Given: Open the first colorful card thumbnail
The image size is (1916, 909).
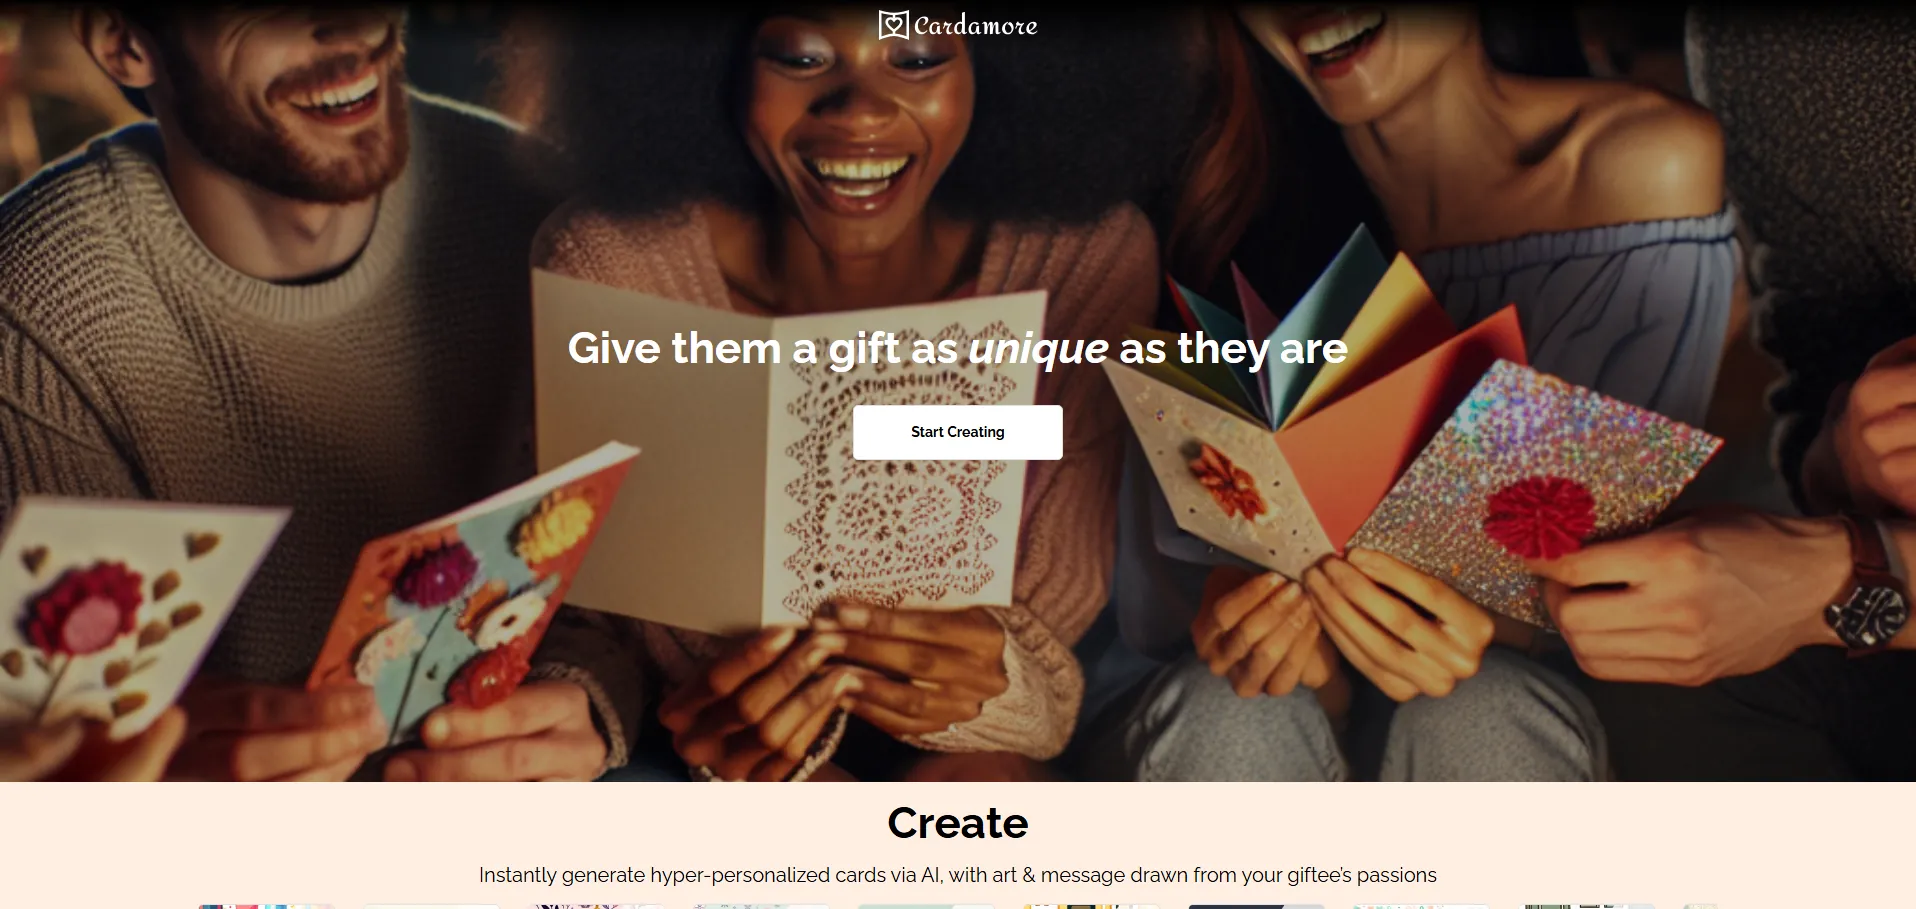Looking at the screenshot, I should 266,906.
